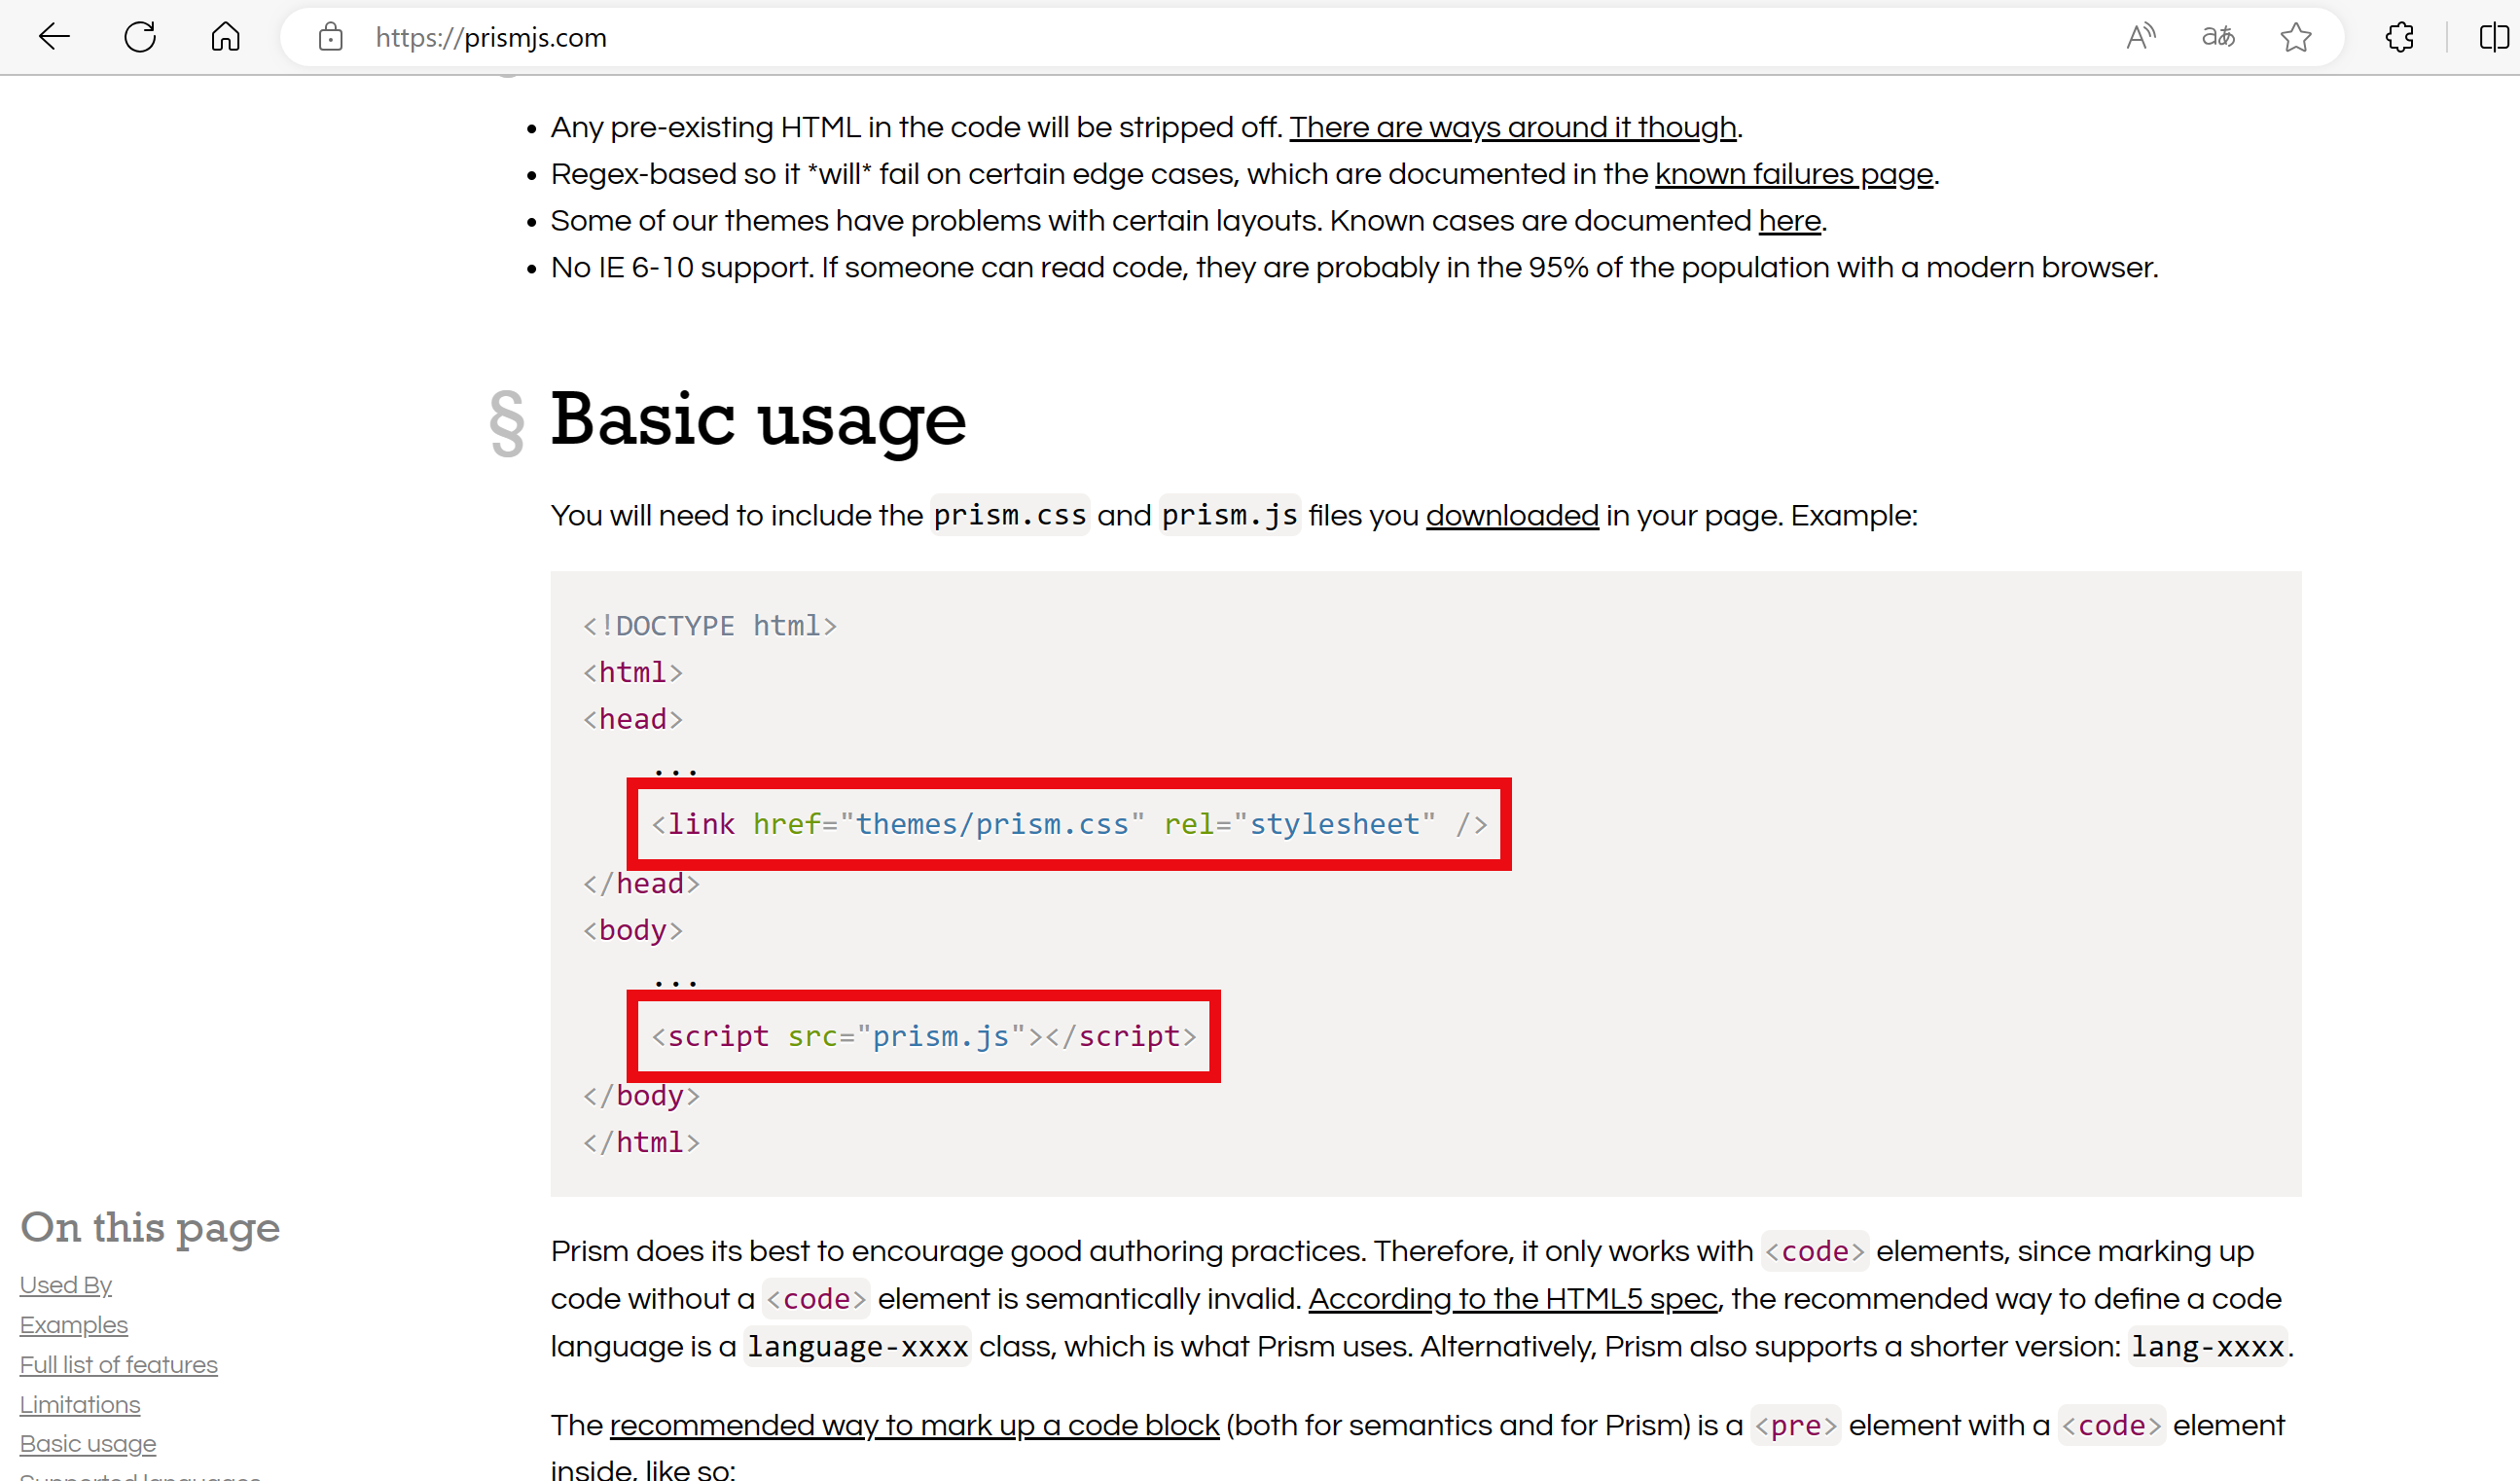Click the browser back arrow
This screenshot has width=2520, height=1481.
(x=54, y=37)
